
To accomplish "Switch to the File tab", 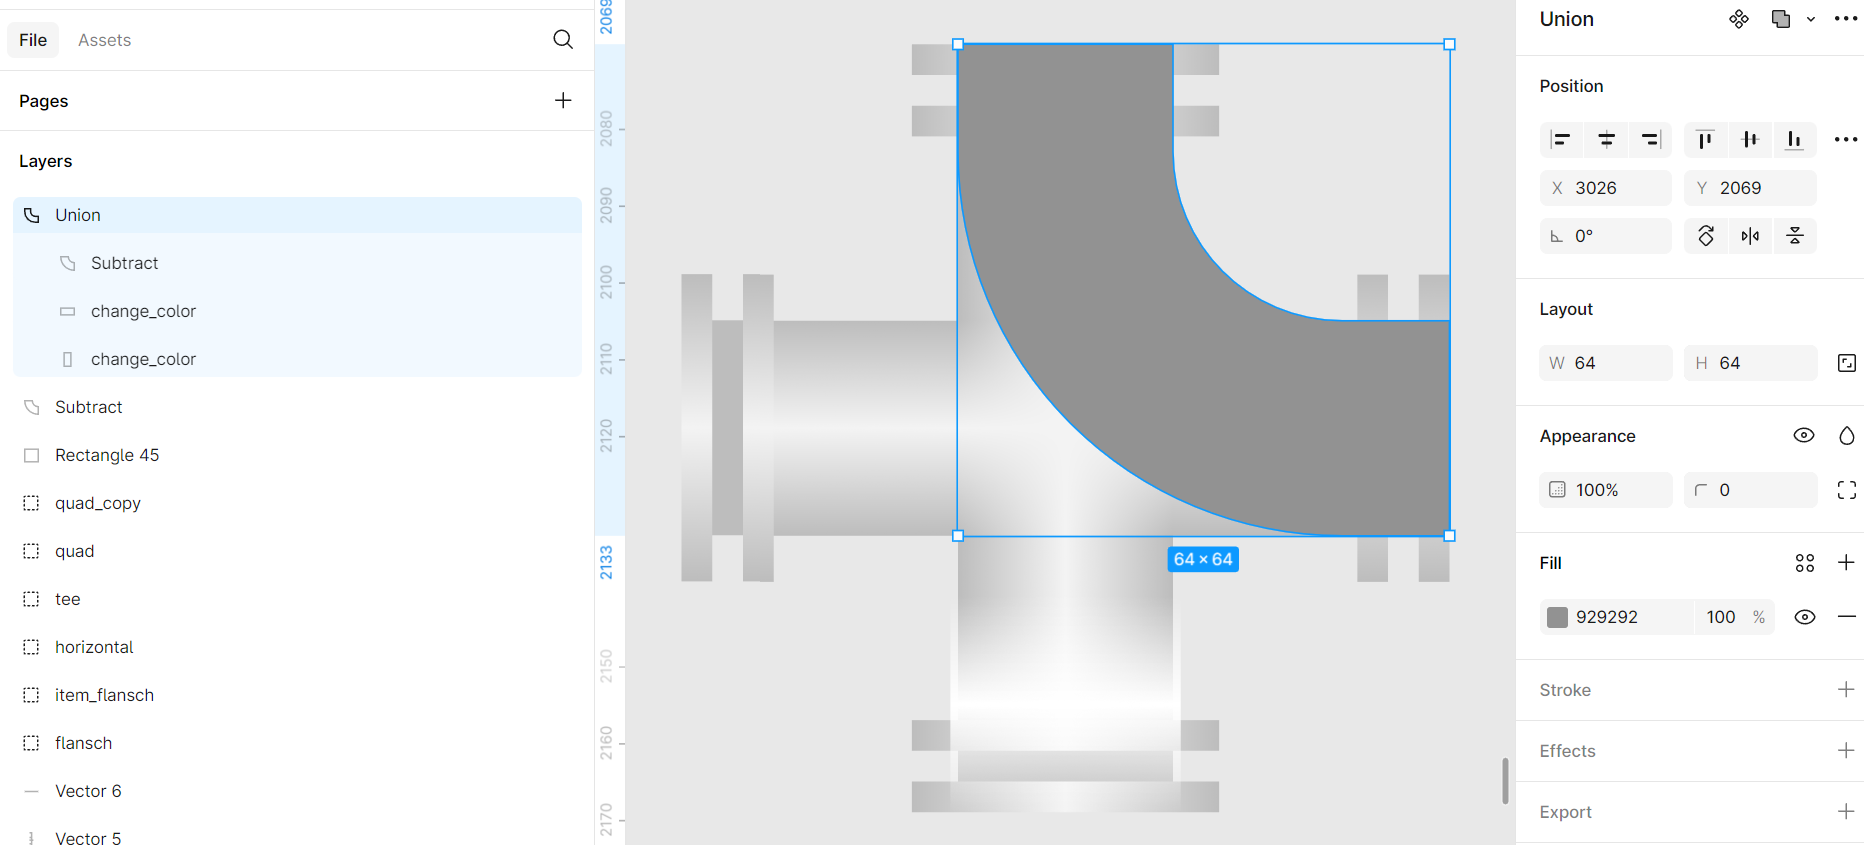I will pos(33,40).
